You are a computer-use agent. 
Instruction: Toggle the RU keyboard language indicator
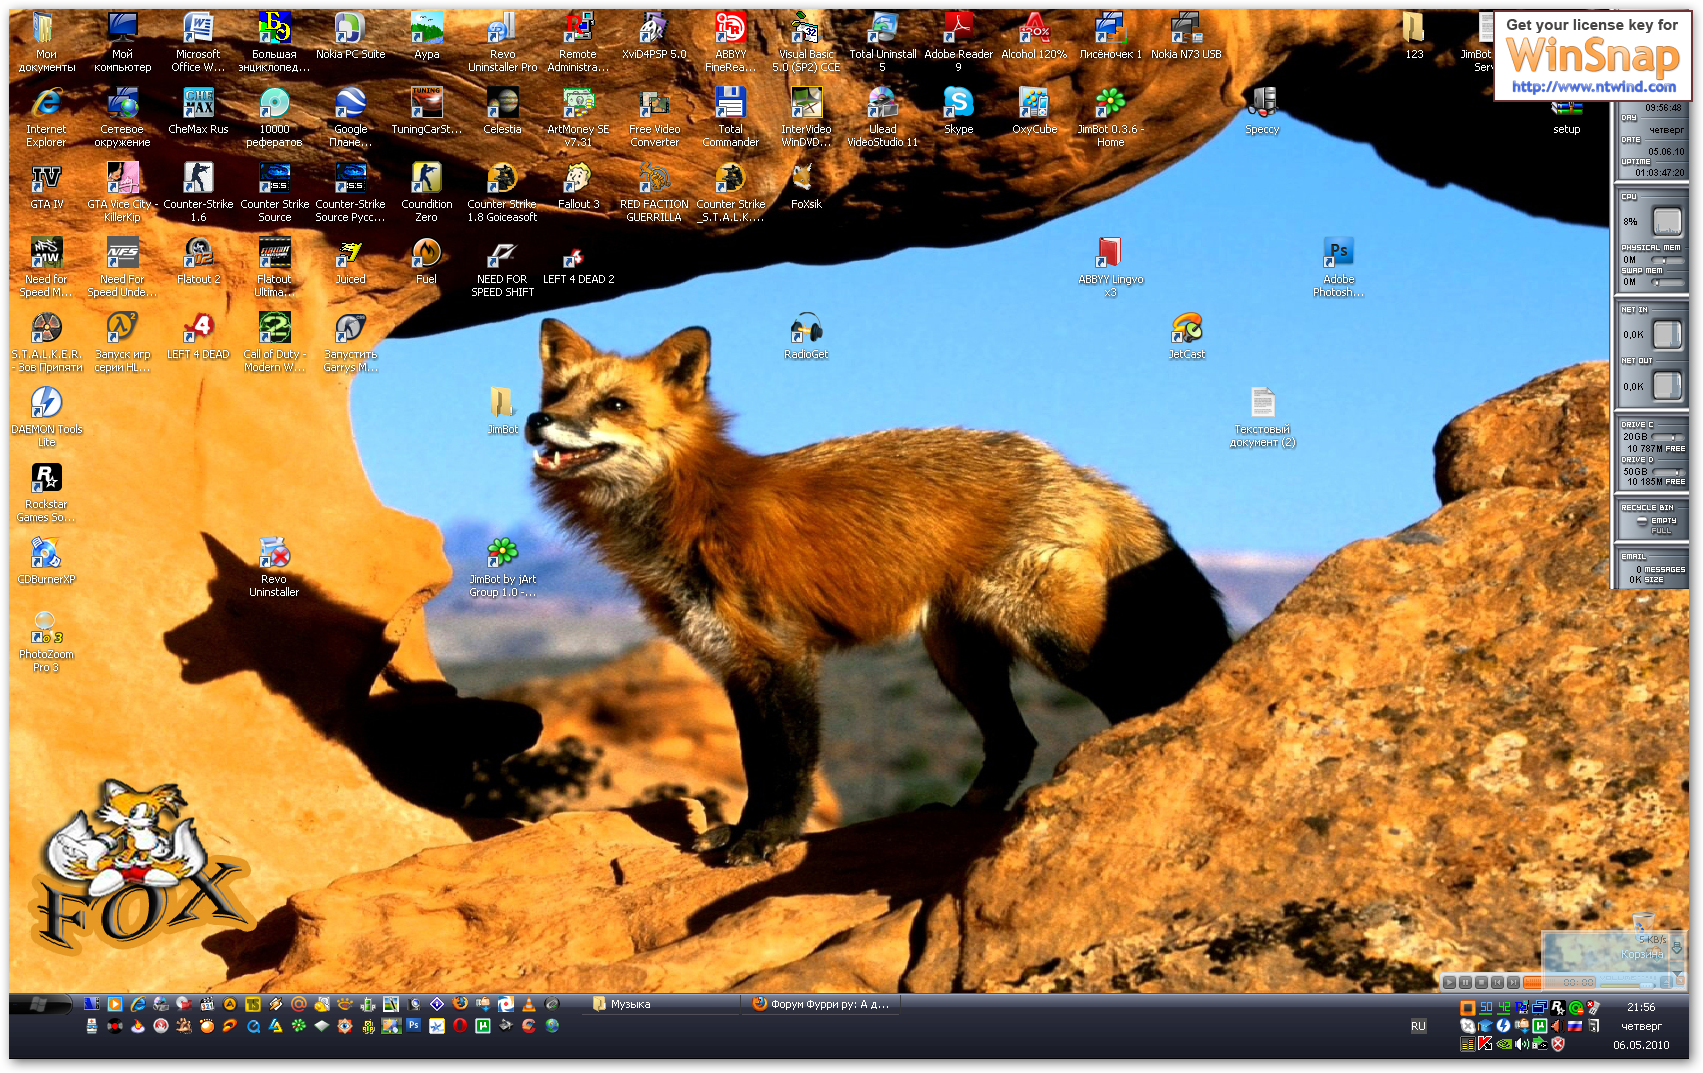(1418, 1026)
